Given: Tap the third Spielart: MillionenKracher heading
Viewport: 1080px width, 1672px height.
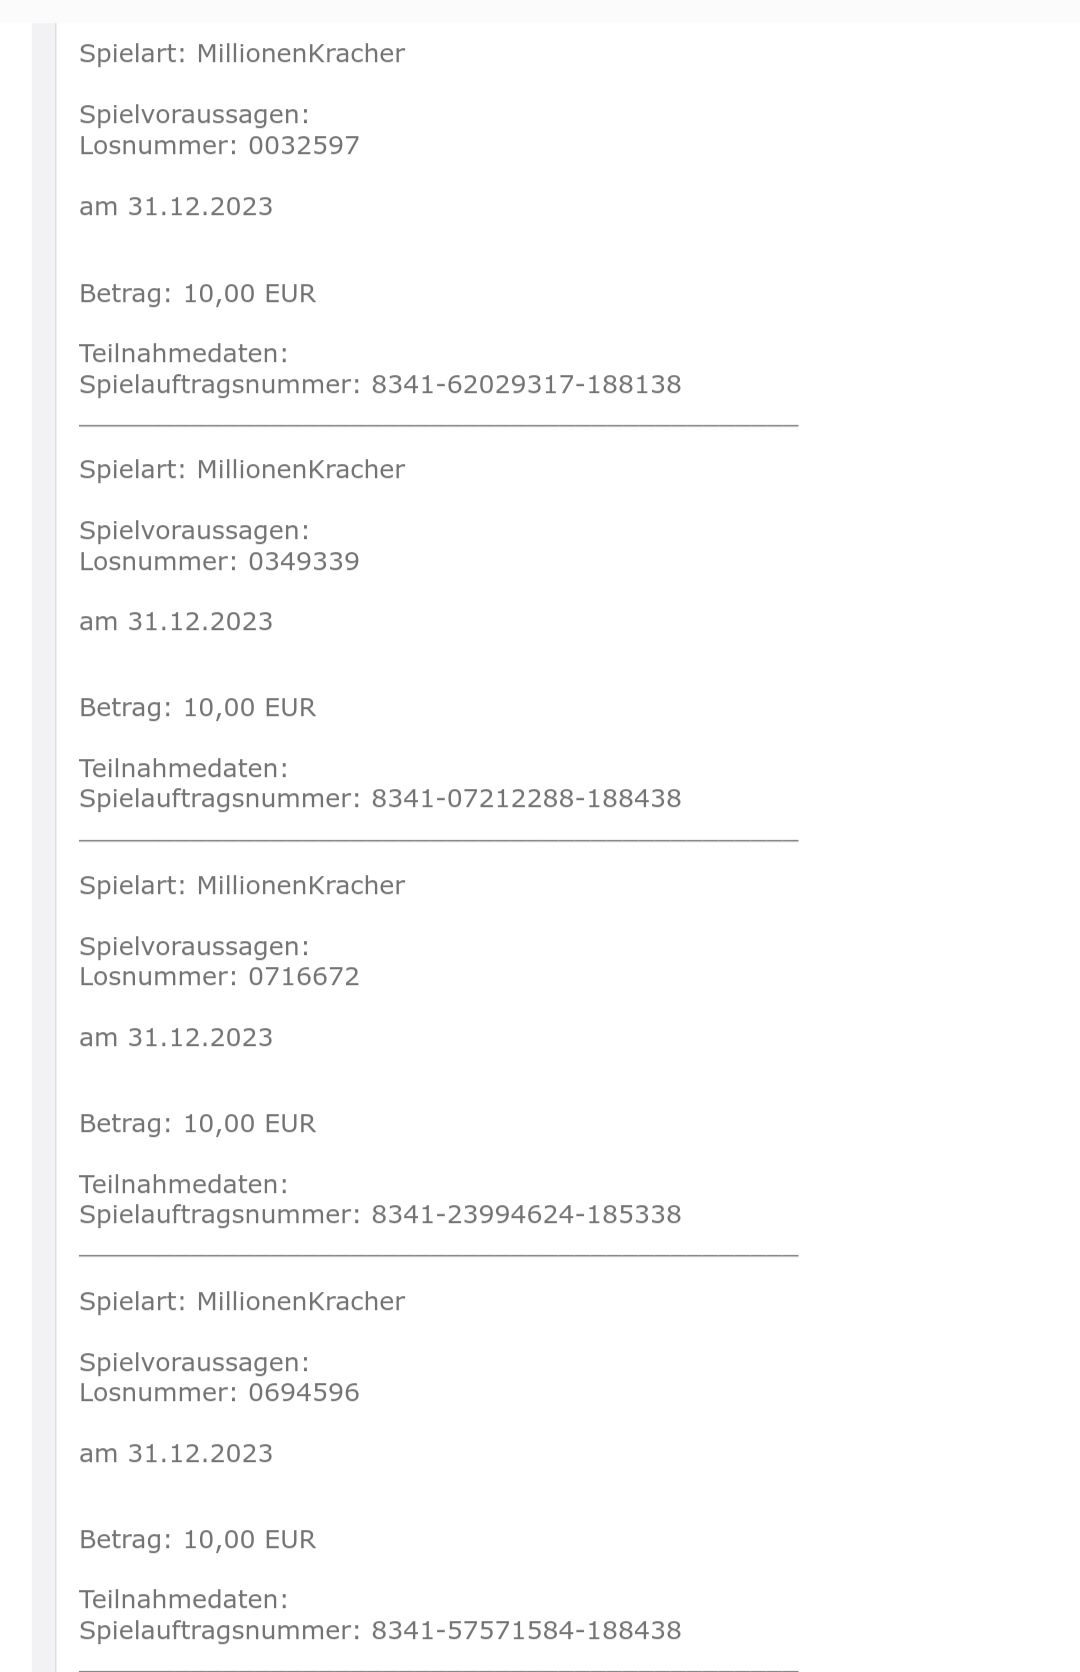Looking at the screenshot, I should [242, 886].
